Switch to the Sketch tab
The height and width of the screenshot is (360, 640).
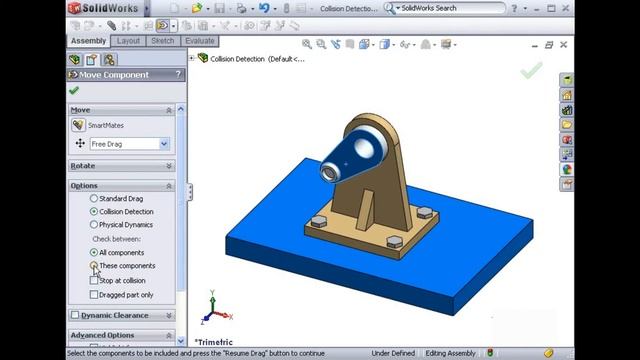(162, 41)
